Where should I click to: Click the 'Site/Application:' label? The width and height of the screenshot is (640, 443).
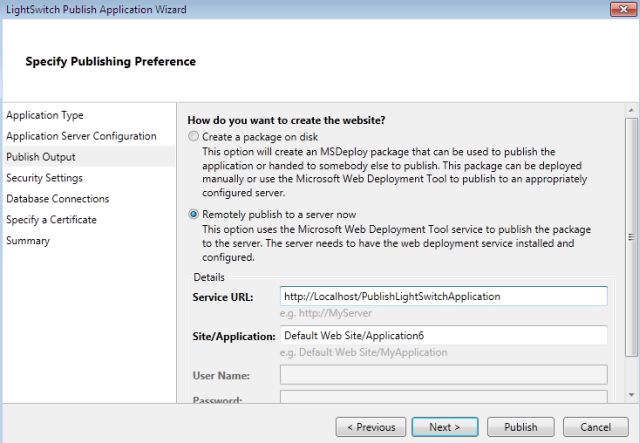pyautogui.click(x=234, y=336)
